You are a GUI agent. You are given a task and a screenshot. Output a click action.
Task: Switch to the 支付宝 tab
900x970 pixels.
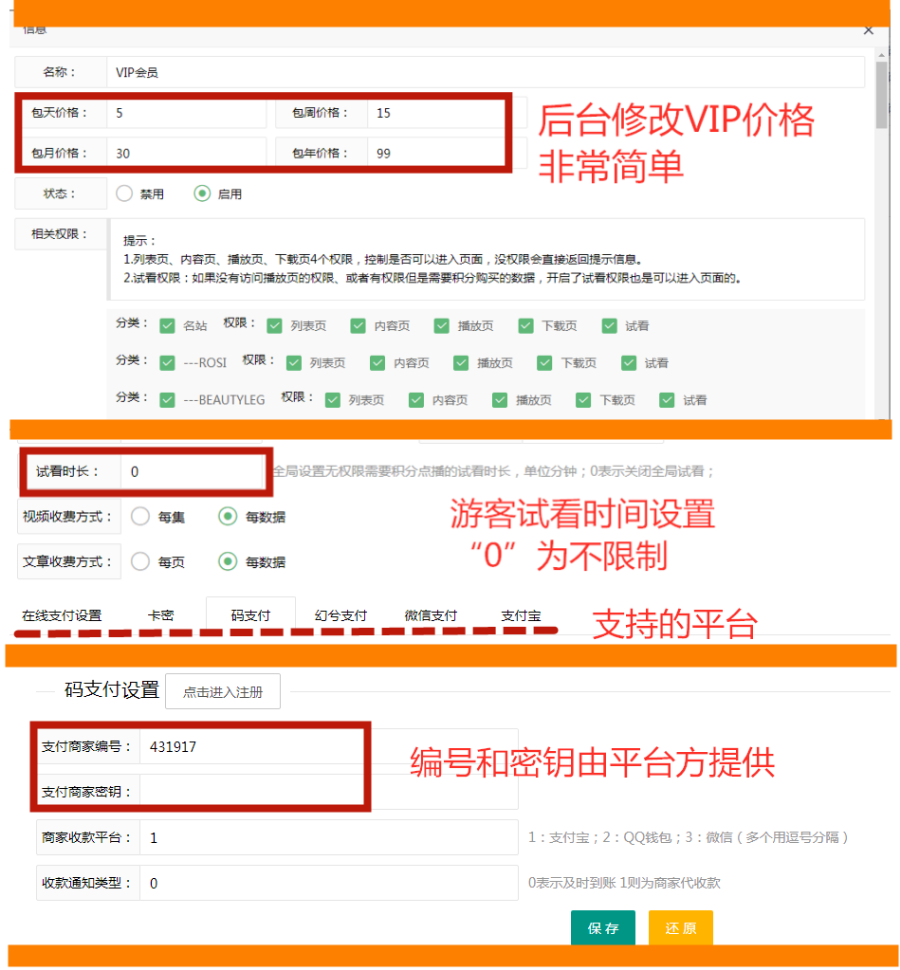click(521, 616)
